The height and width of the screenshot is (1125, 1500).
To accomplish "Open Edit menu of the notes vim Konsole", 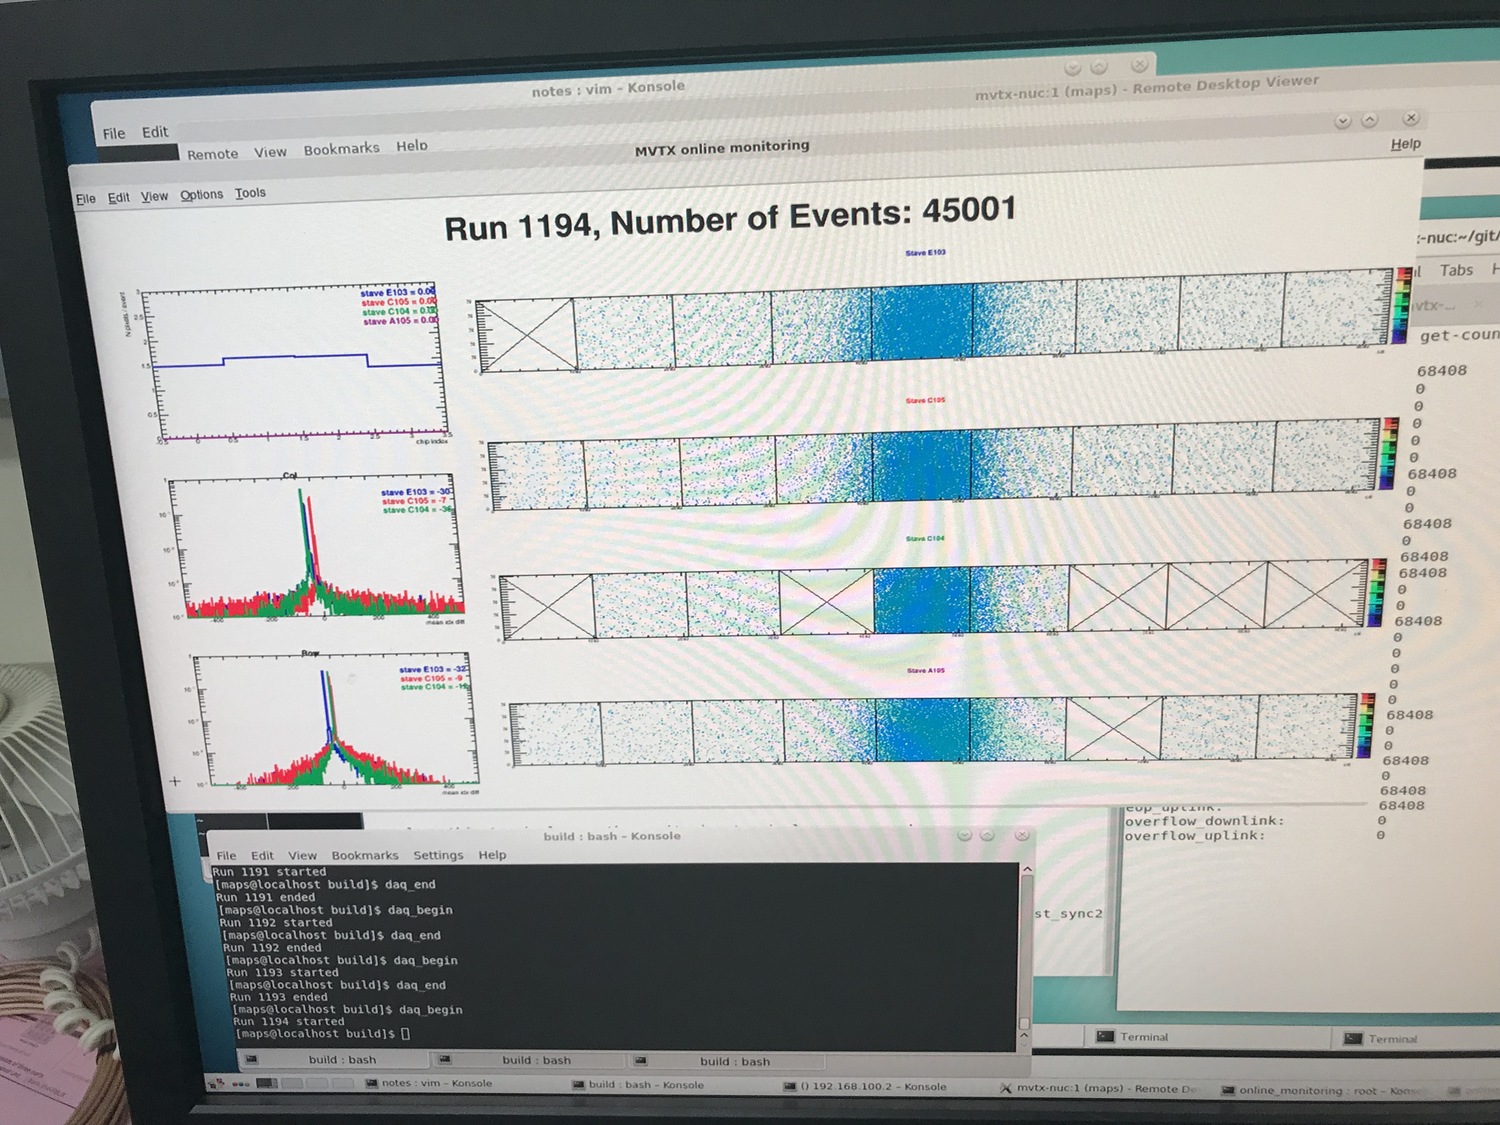I will point(155,132).
